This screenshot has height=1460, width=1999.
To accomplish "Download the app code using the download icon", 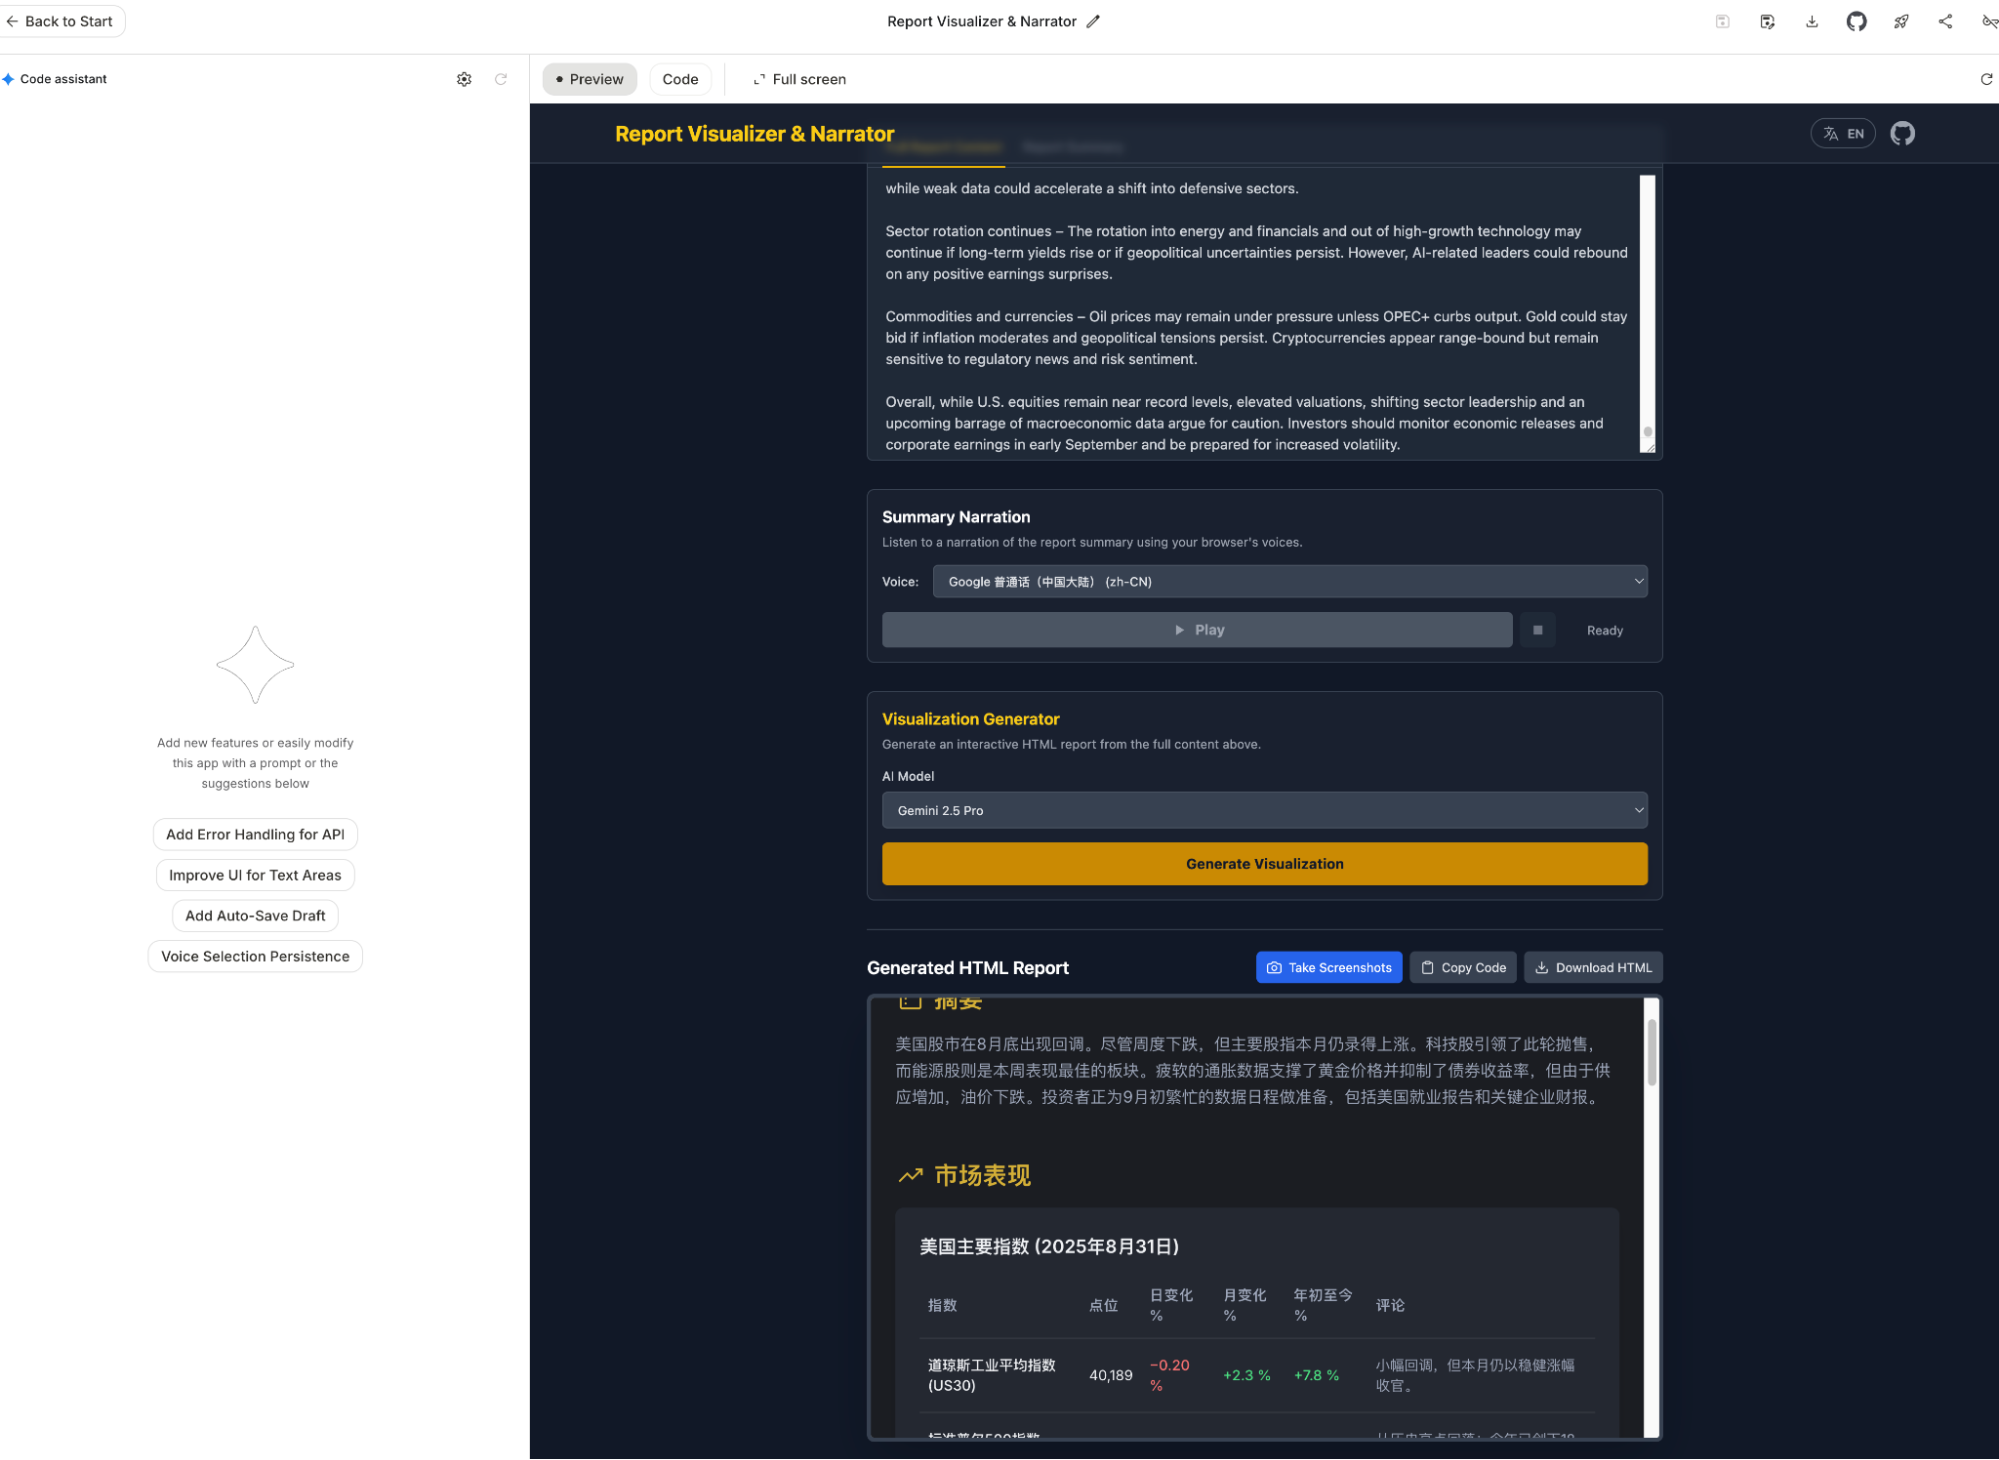I will point(1811,20).
